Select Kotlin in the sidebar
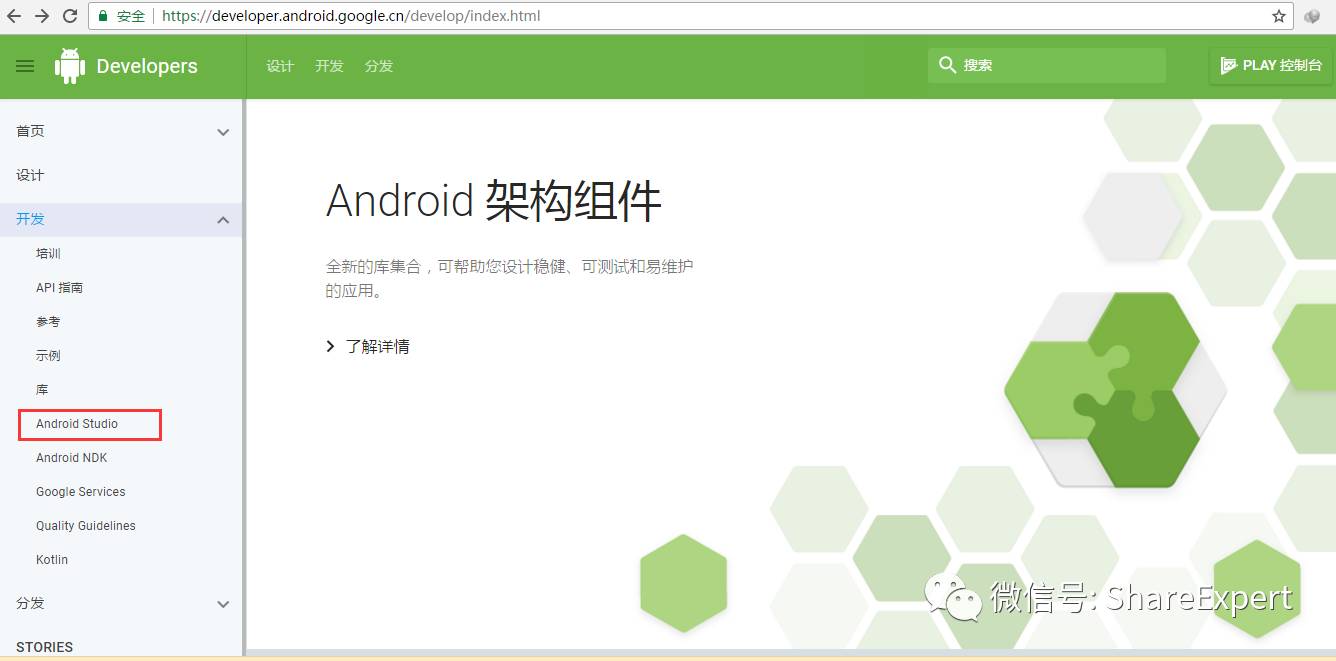The image size is (1336, 661). click(52, 560)
